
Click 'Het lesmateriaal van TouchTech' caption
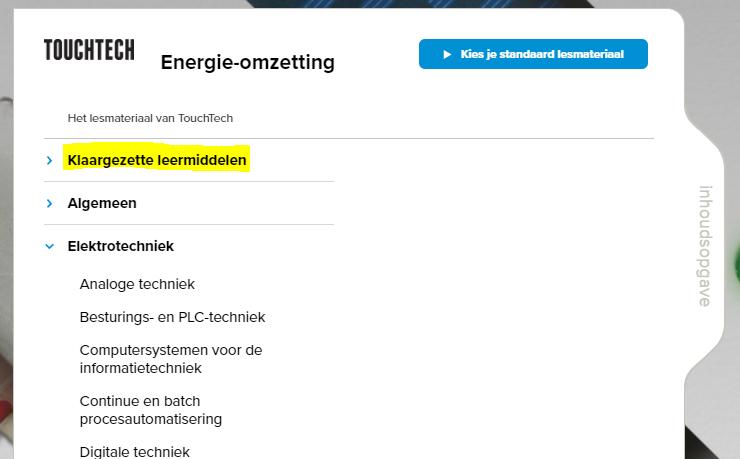pos(150,118)
